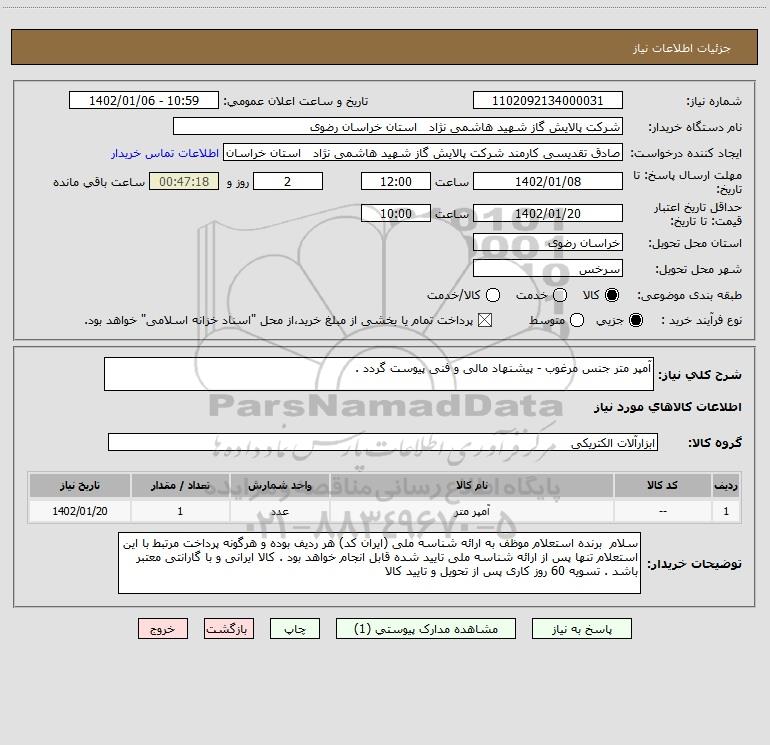Image resolution: width=770 pixels, height=745 pixels.
Task: Click the 'نام کالا' column header
Action: [471, 486]
